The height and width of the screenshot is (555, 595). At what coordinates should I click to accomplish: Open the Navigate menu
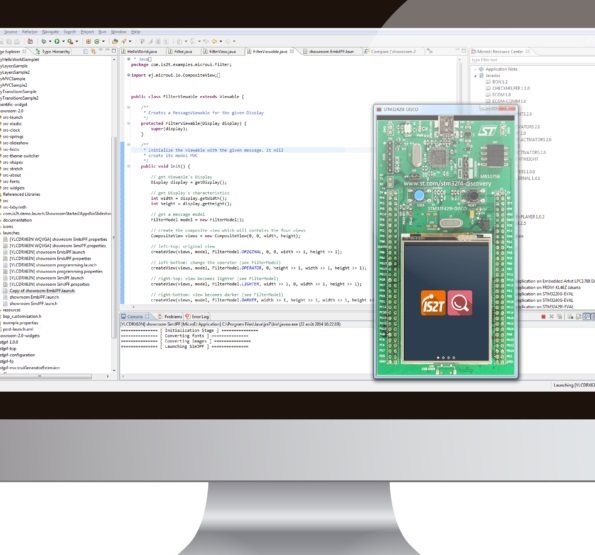click(50, 32)
